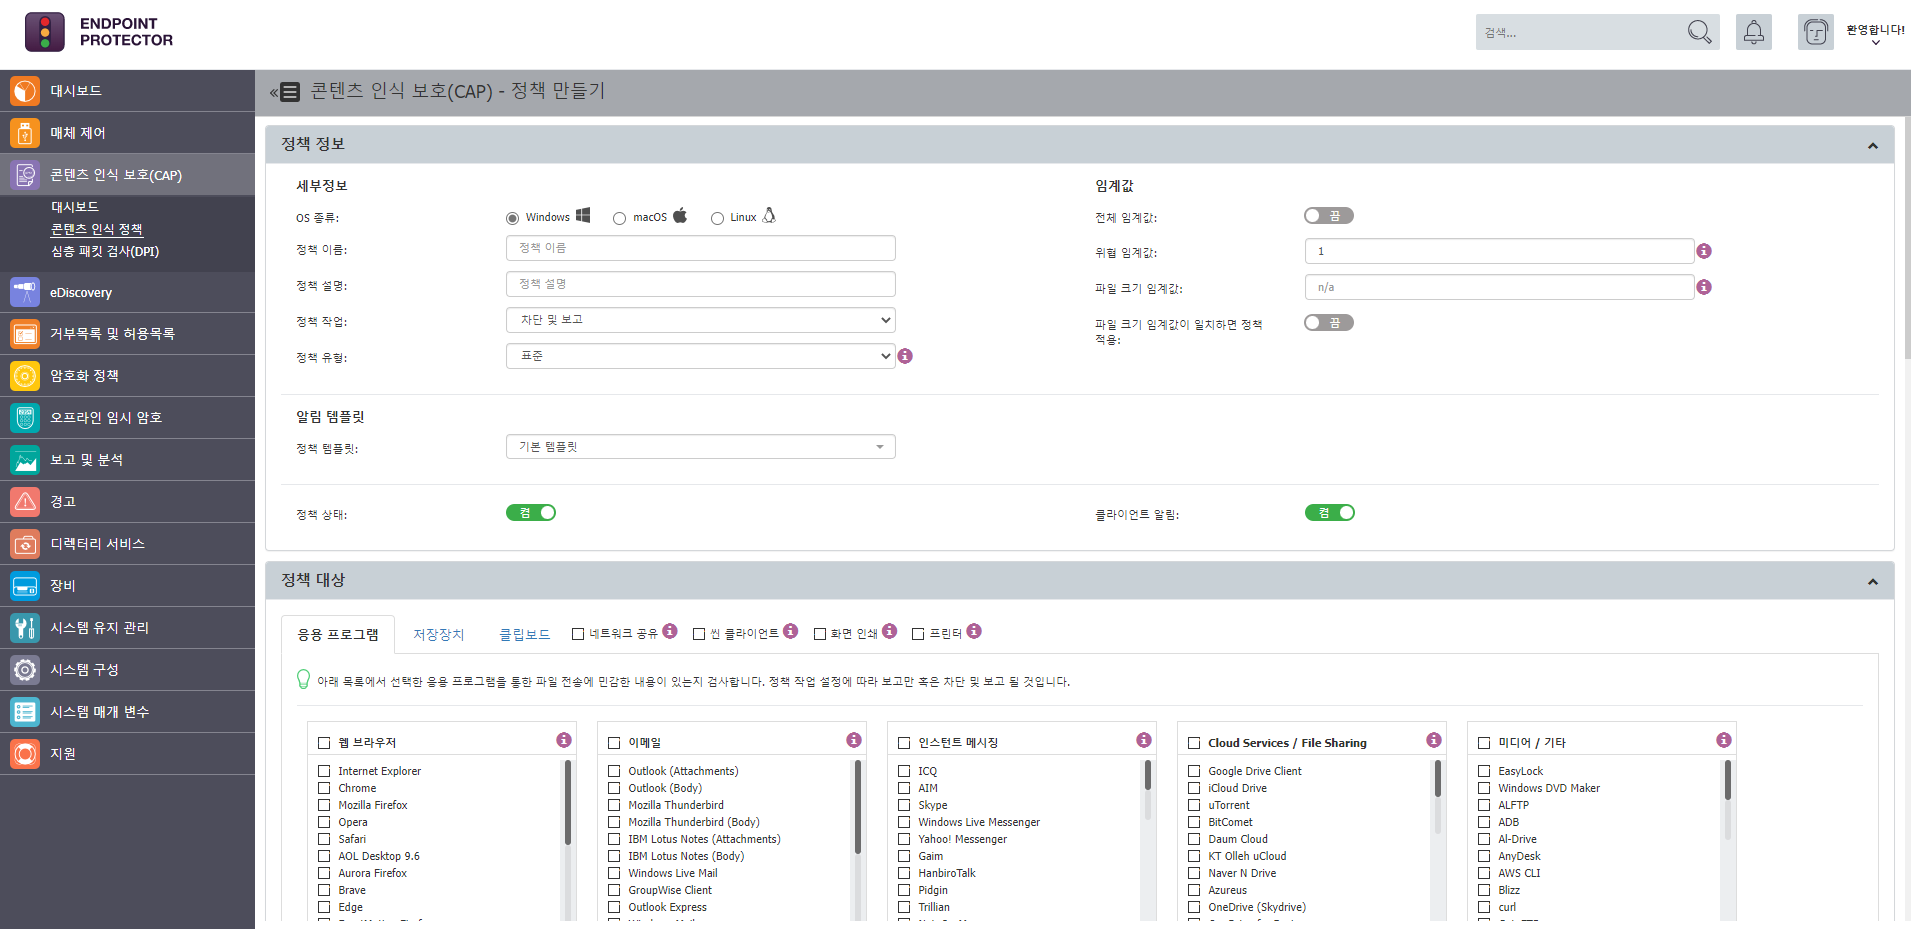Screen dimensions: 1911x929
Task: Open the 시스템 매개 변수 icon
Action: (x=25, y=712)
